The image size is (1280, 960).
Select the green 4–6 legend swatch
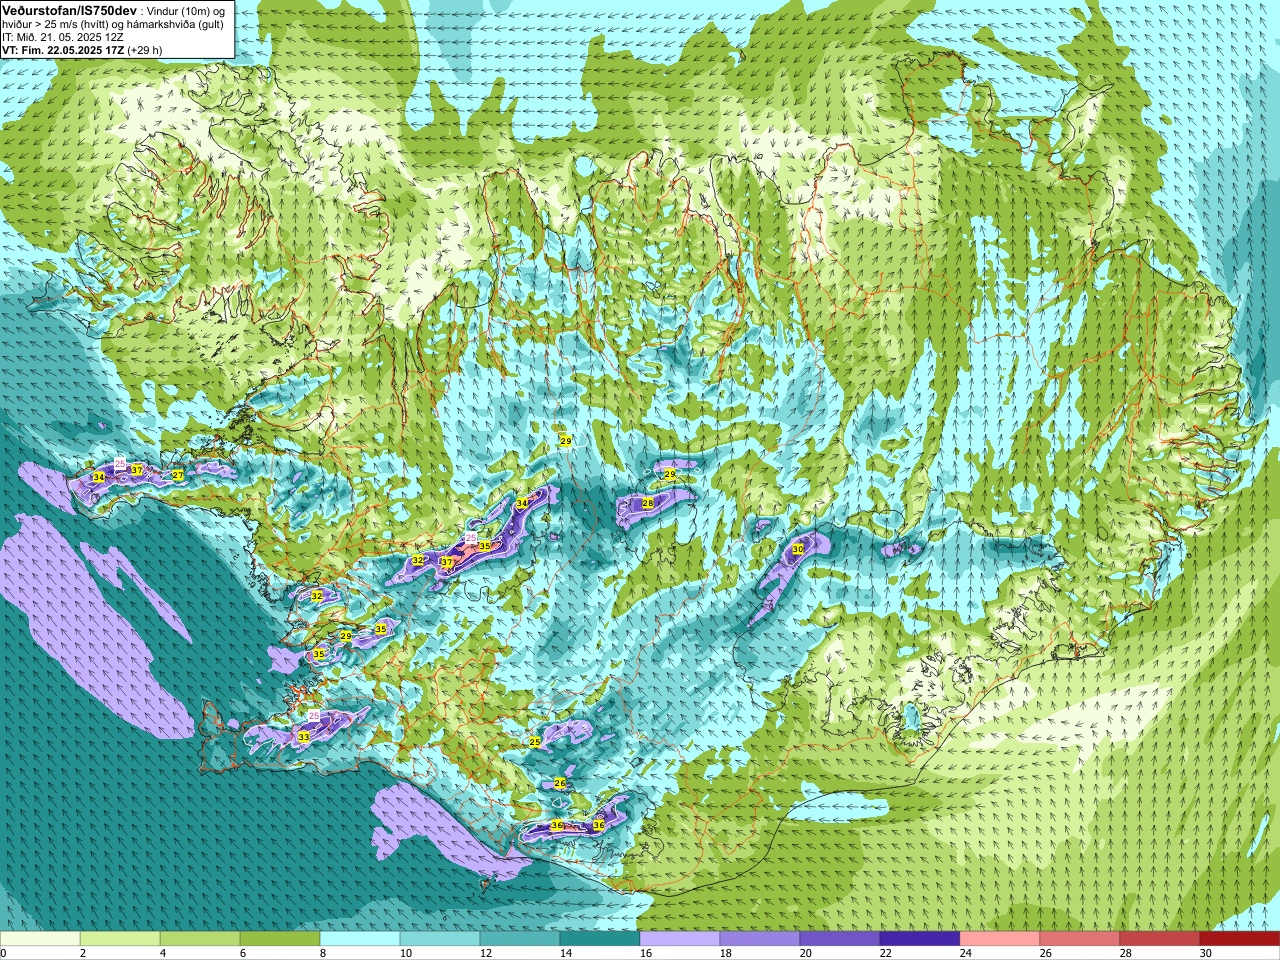coord(200,939)
